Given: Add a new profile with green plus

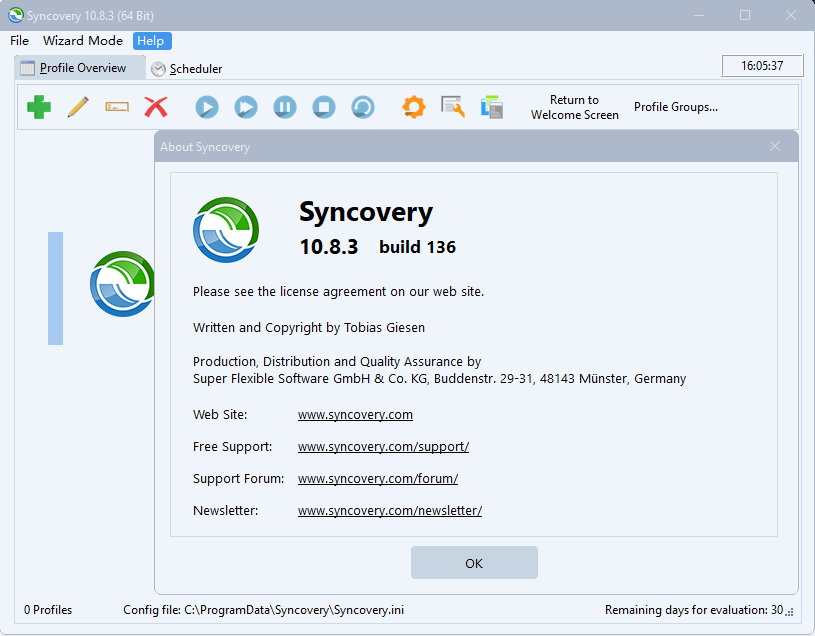Looking at the screenshot, I should click(x=39, y=107).
